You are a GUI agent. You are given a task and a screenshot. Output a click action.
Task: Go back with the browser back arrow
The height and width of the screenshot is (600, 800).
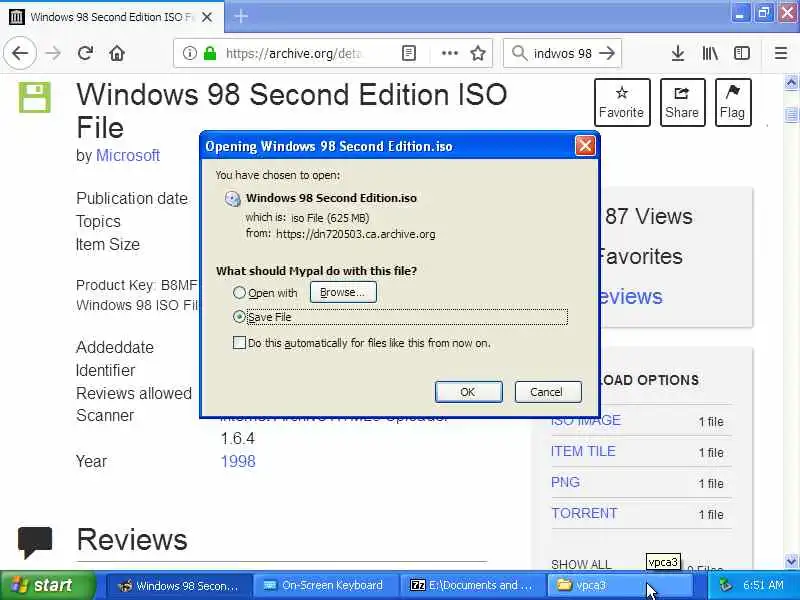pyautogui.click(x=20, y=53)
